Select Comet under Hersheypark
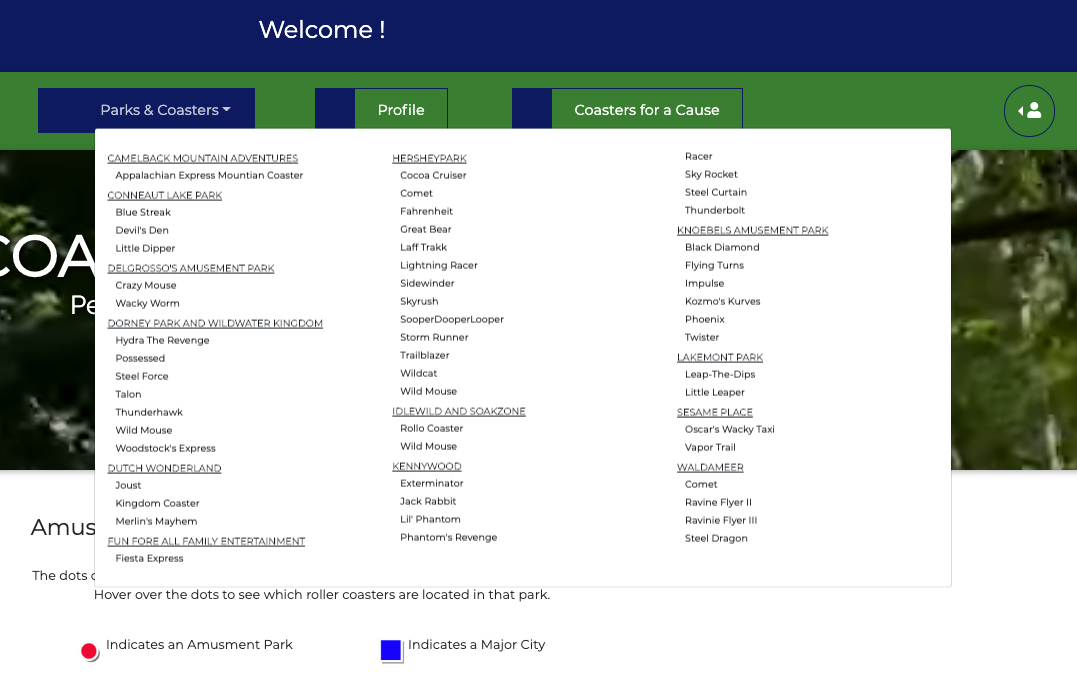Image resolution: width=1077 pixels, height=688 pixels. [416, 193]
